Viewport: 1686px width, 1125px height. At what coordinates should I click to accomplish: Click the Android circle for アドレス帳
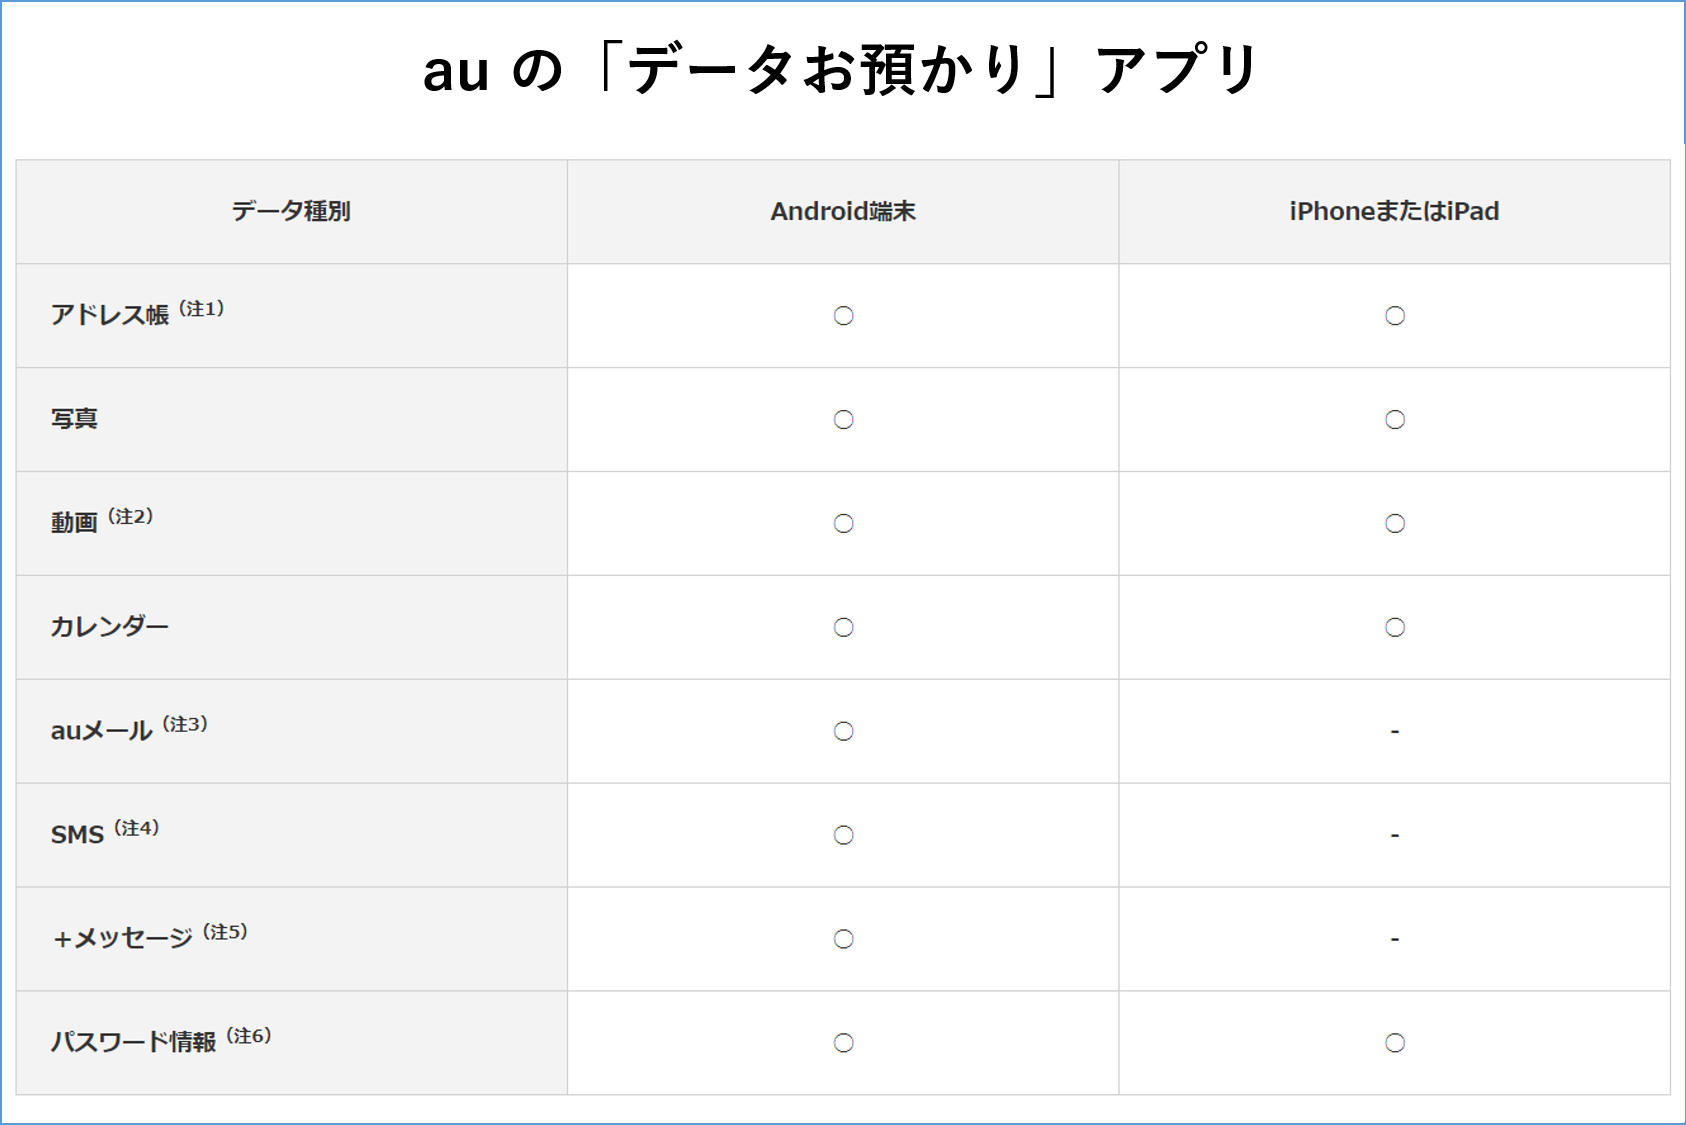(x=843, y=316)
